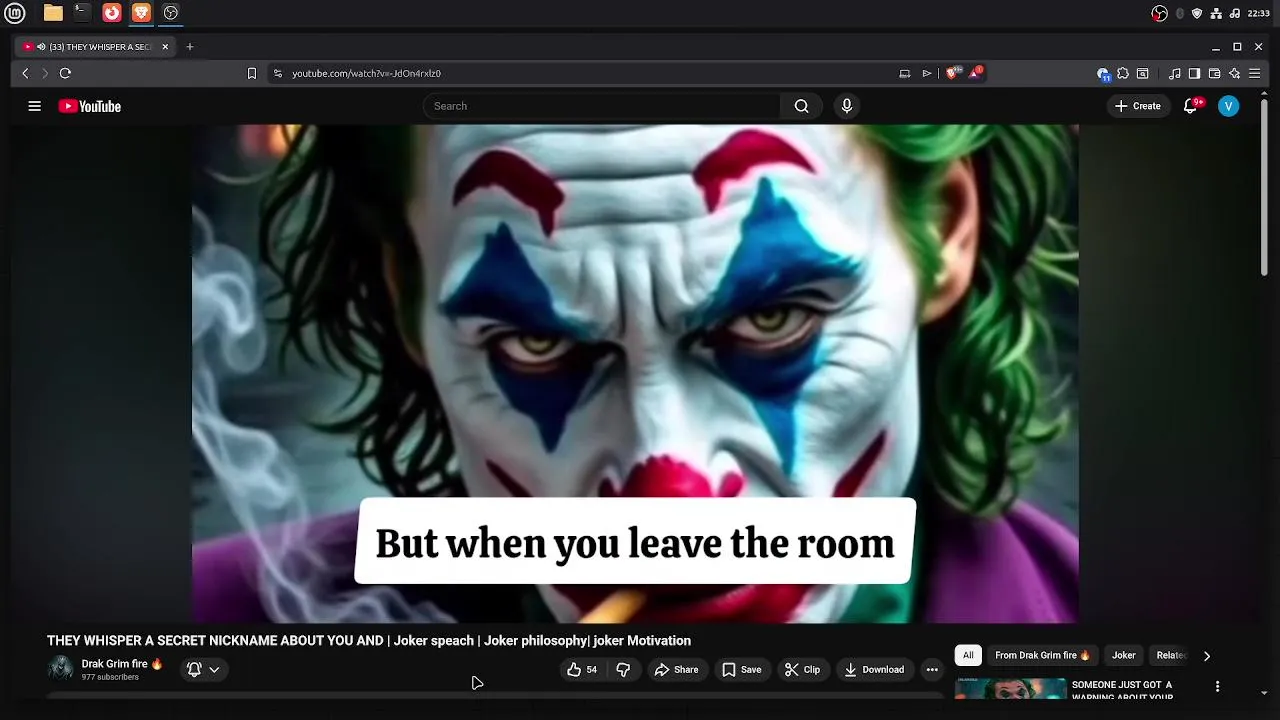Open options for SOMEONE JUST GOT video
This screenshot has width=1280, height=720.
coord(1217,686)
